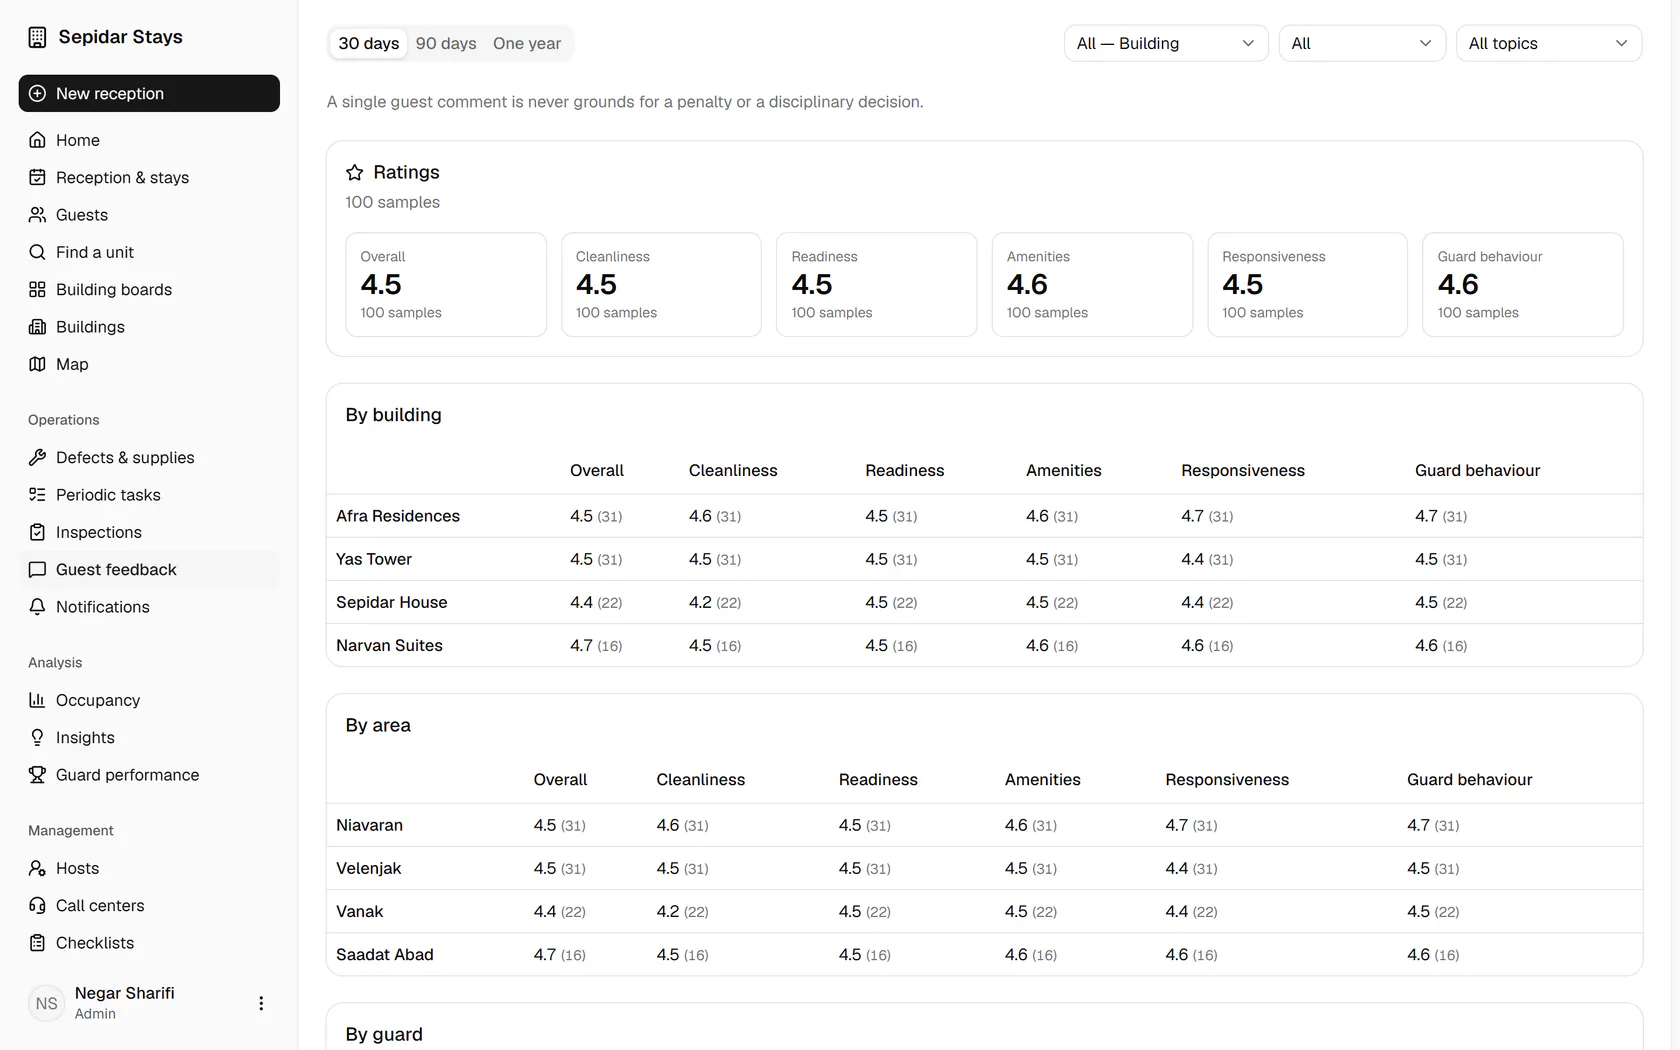This screenshot has width=1680, height=1050.
Task: Click the New reception button
Action: point(149,93)
